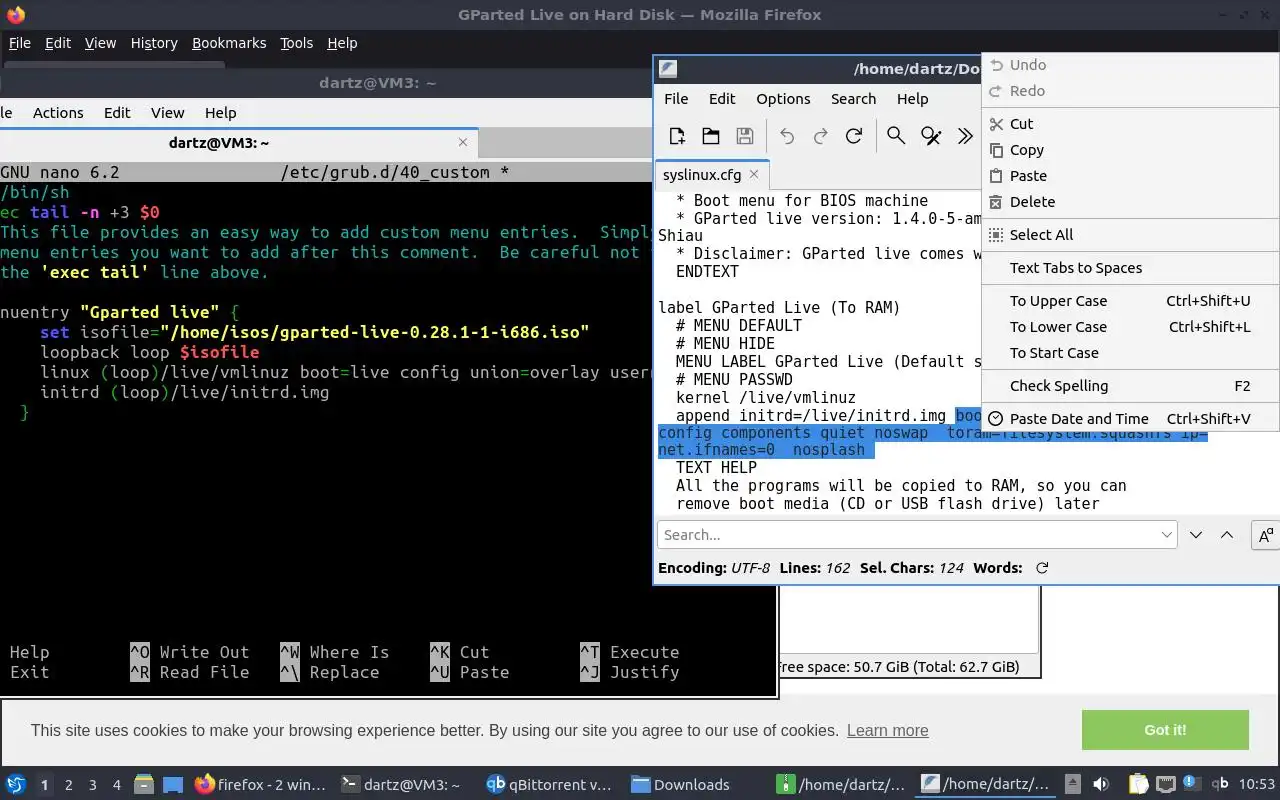The image size is (1280, 800).
Task: Follow the Learn more cookie link
Action: 887,731
